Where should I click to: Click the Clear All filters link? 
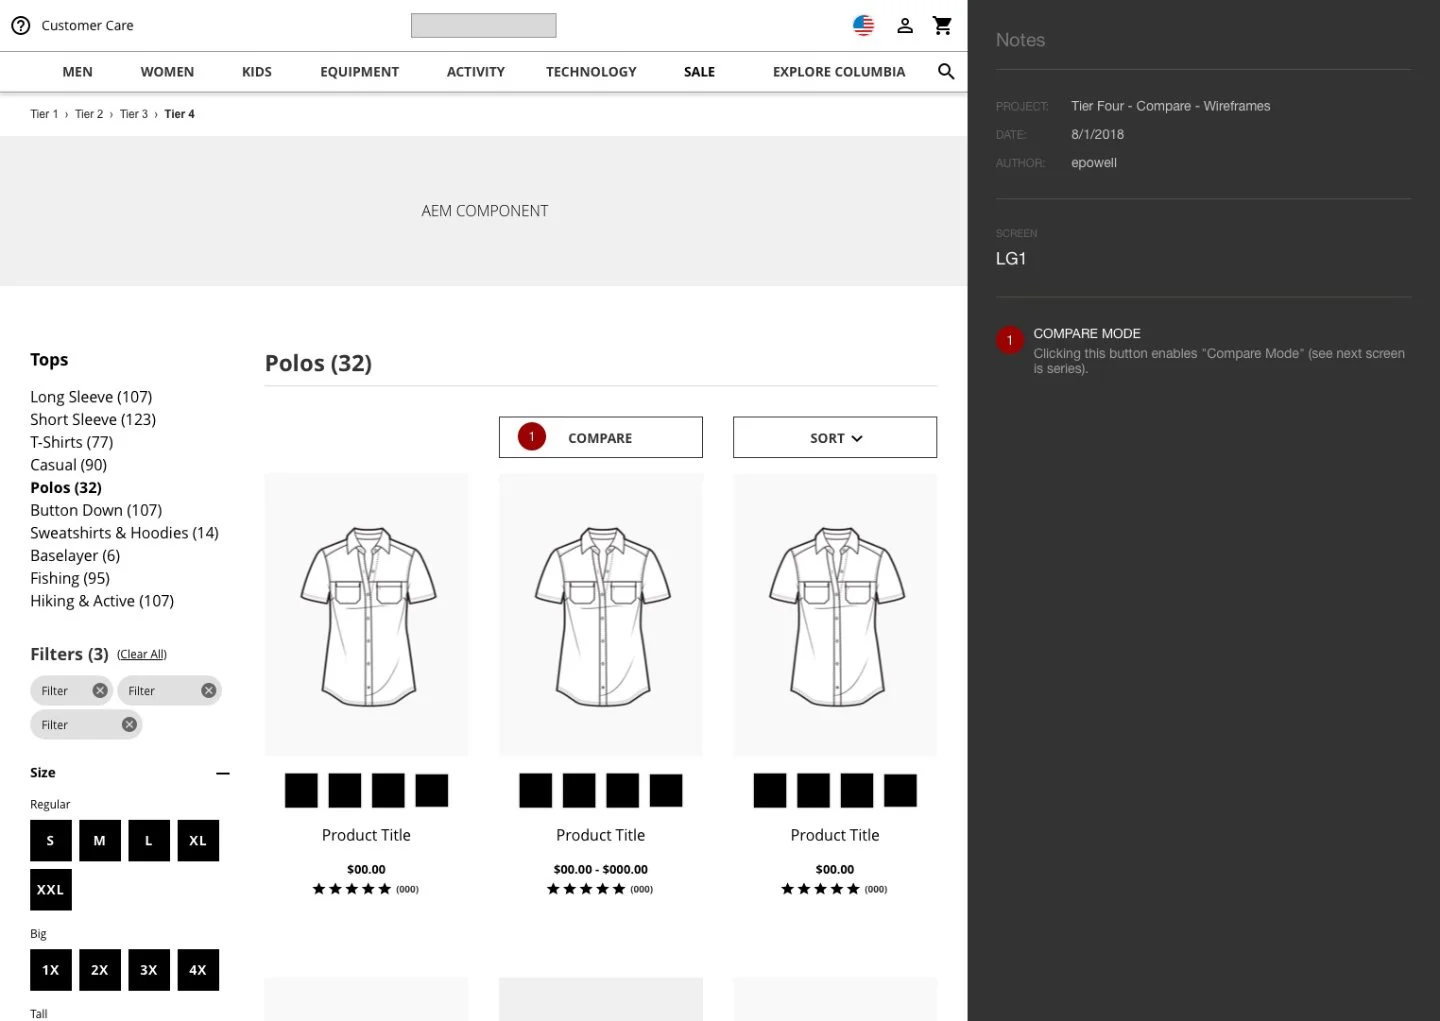[x=142, y=655]
